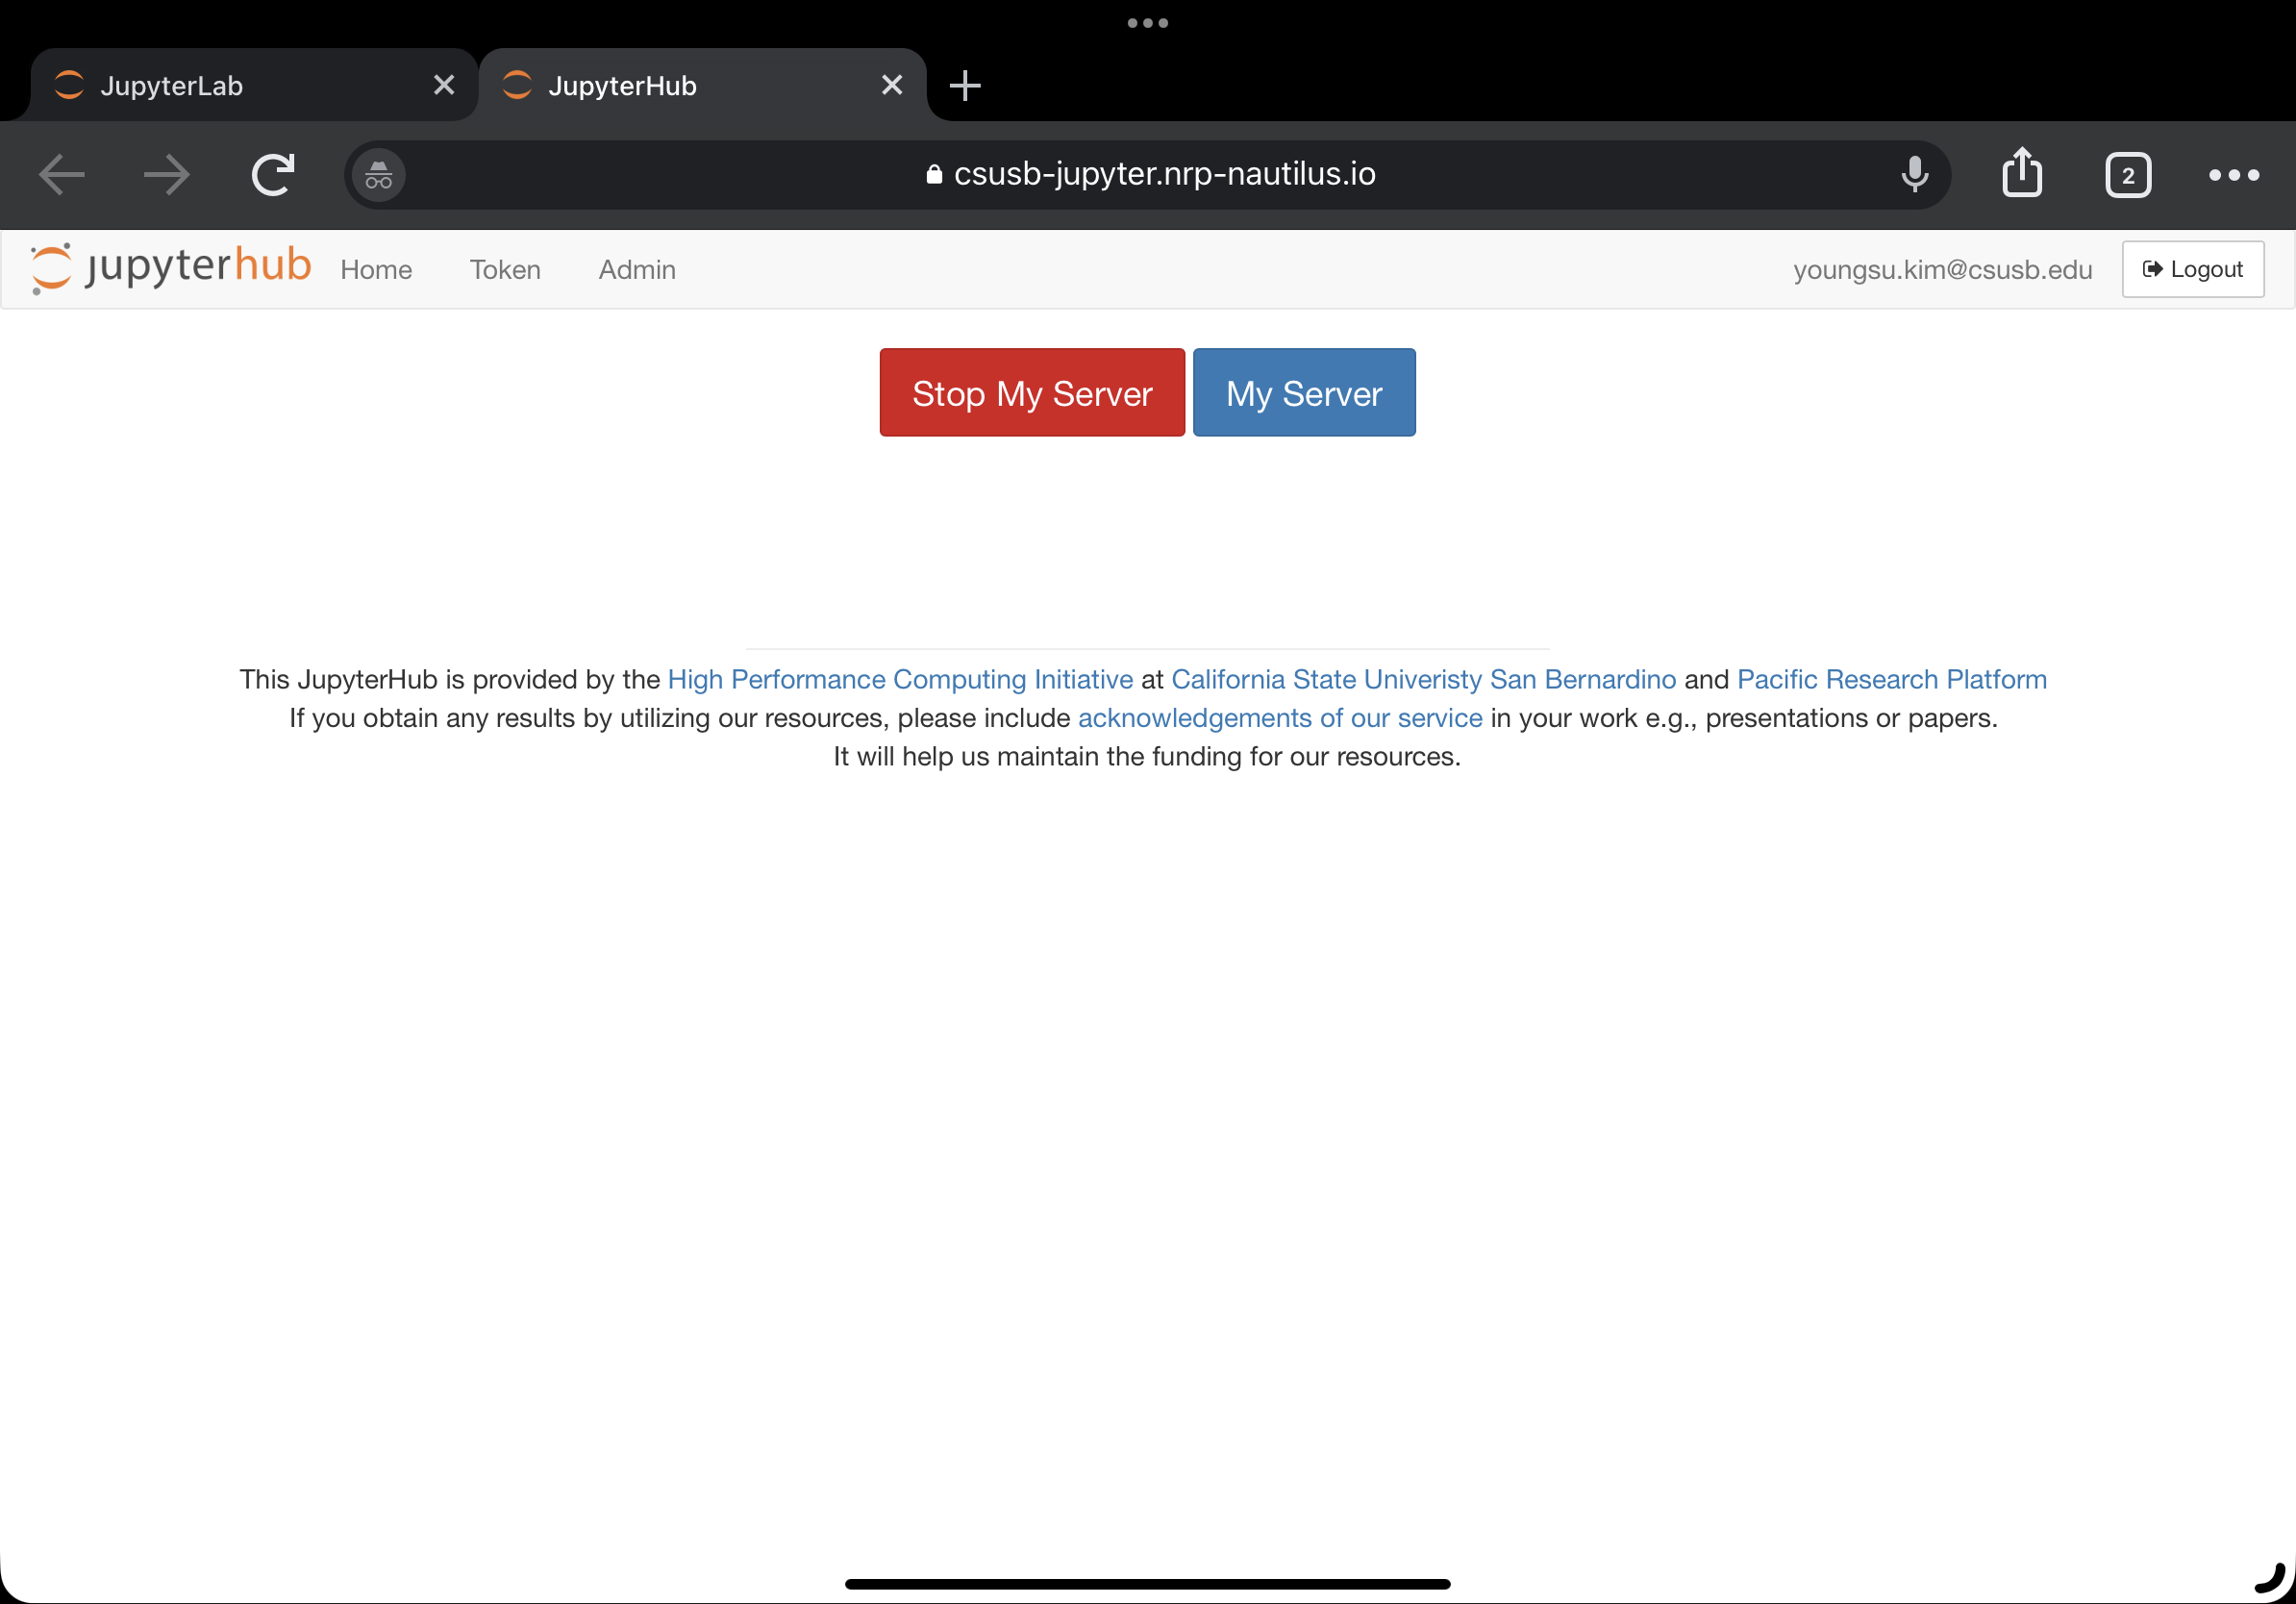Switch to the JupyterLab tab
The width and height of the screenshot is (2296, 1604).
point(254,86)
